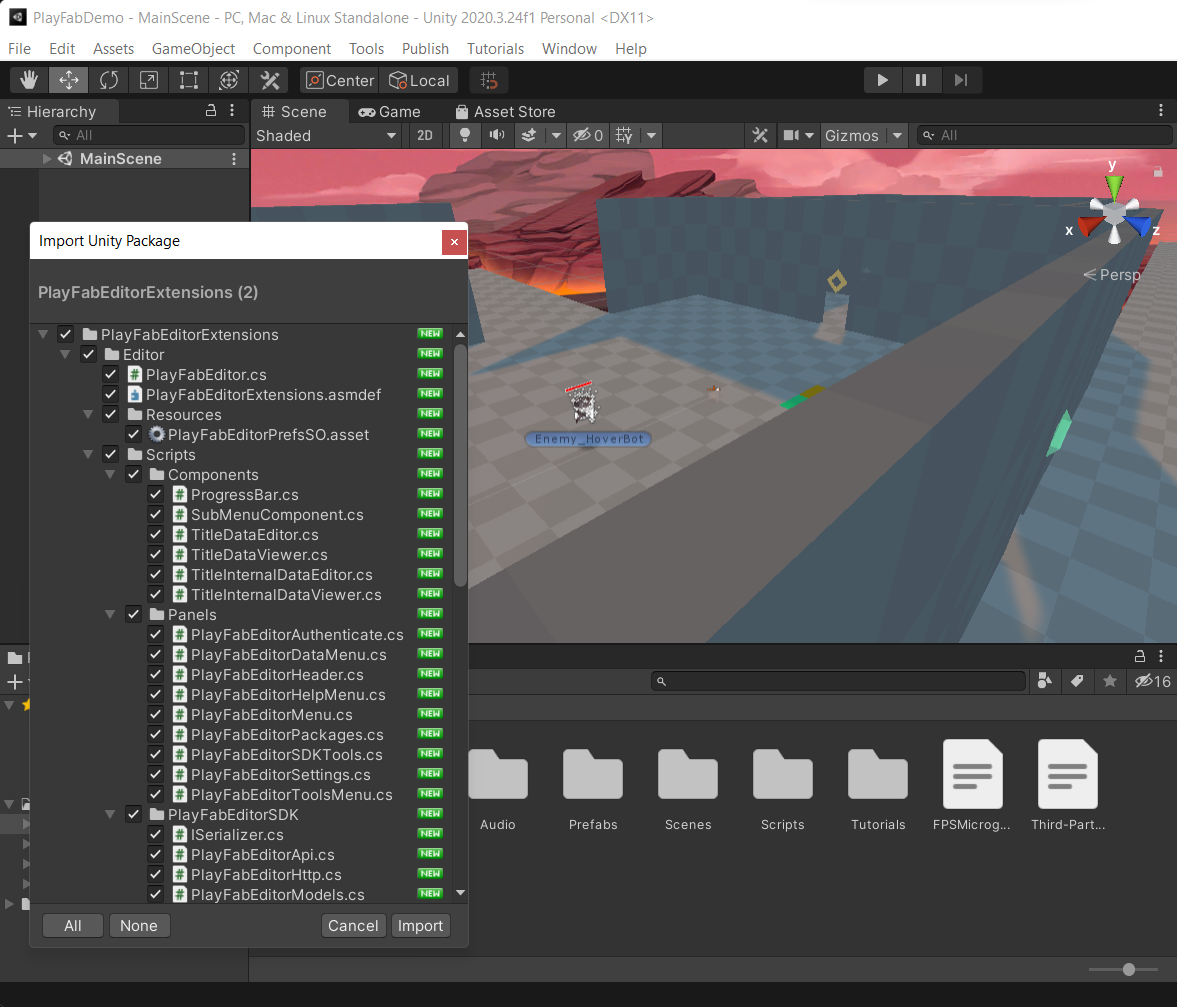Search by label in Project panel
Viewport: 1177px width, 1007px height.
(1077, 681)
